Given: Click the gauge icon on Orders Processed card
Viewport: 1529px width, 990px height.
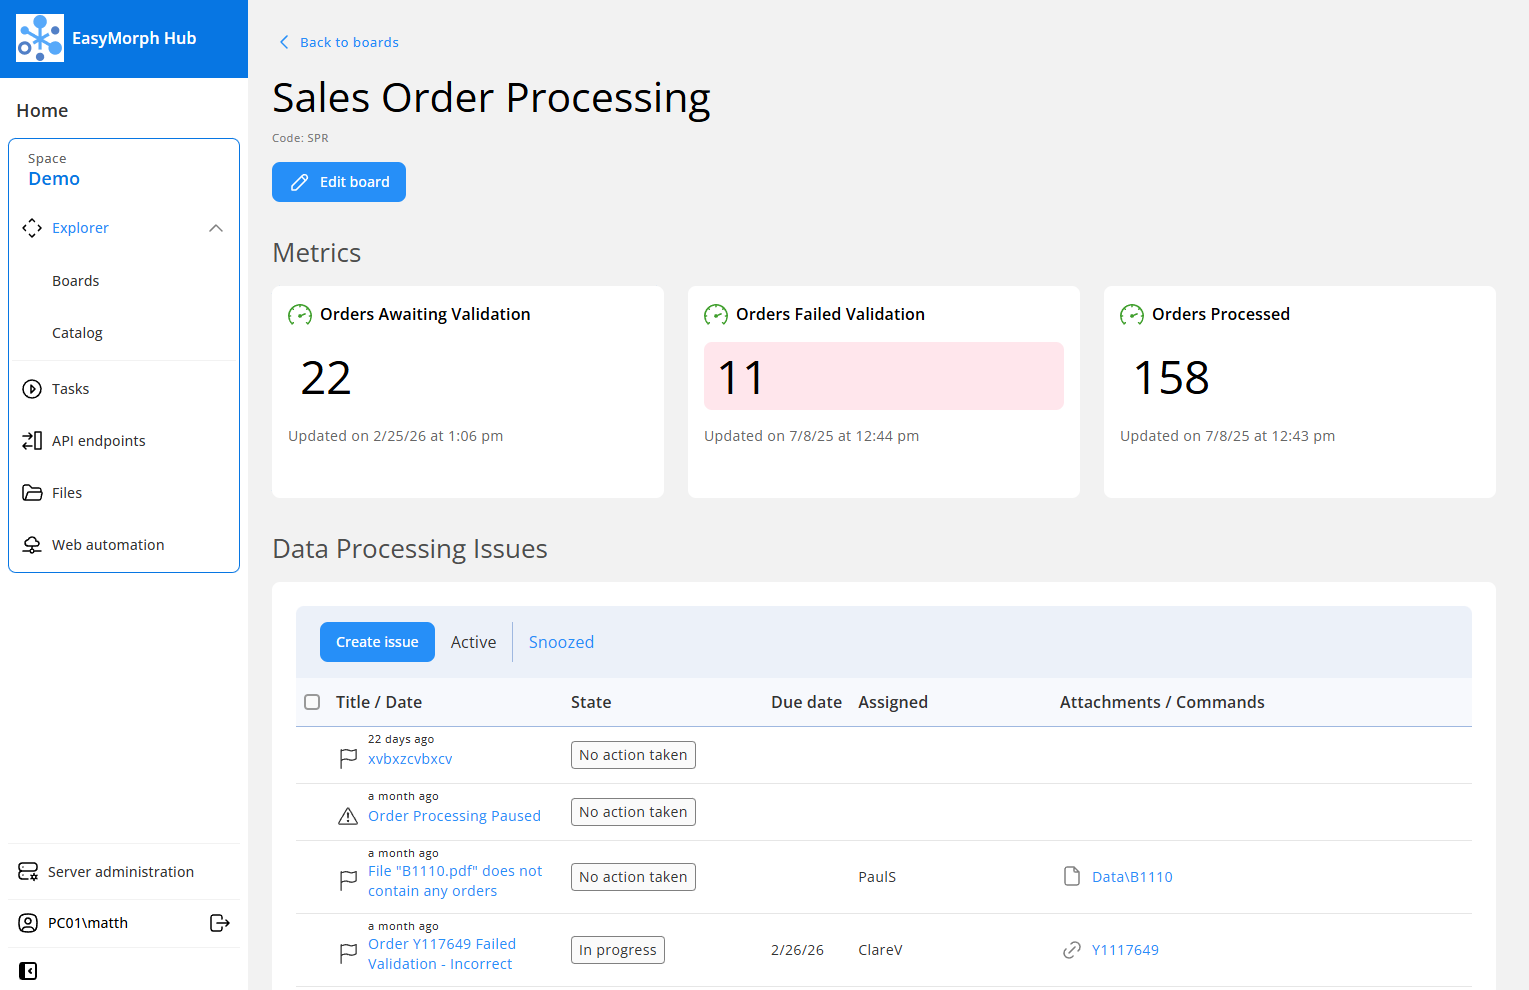Looking at the screenshot, I should click(1131, 313).
